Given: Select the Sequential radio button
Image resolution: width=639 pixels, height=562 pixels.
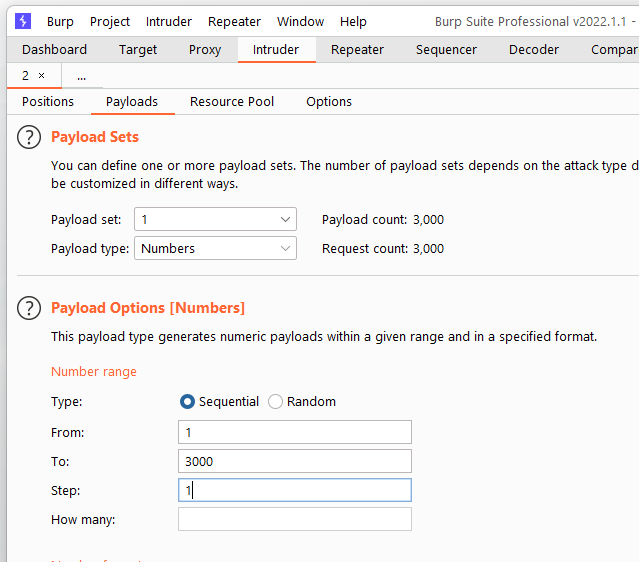Looking at the screenshot, I should pos(187,401).
